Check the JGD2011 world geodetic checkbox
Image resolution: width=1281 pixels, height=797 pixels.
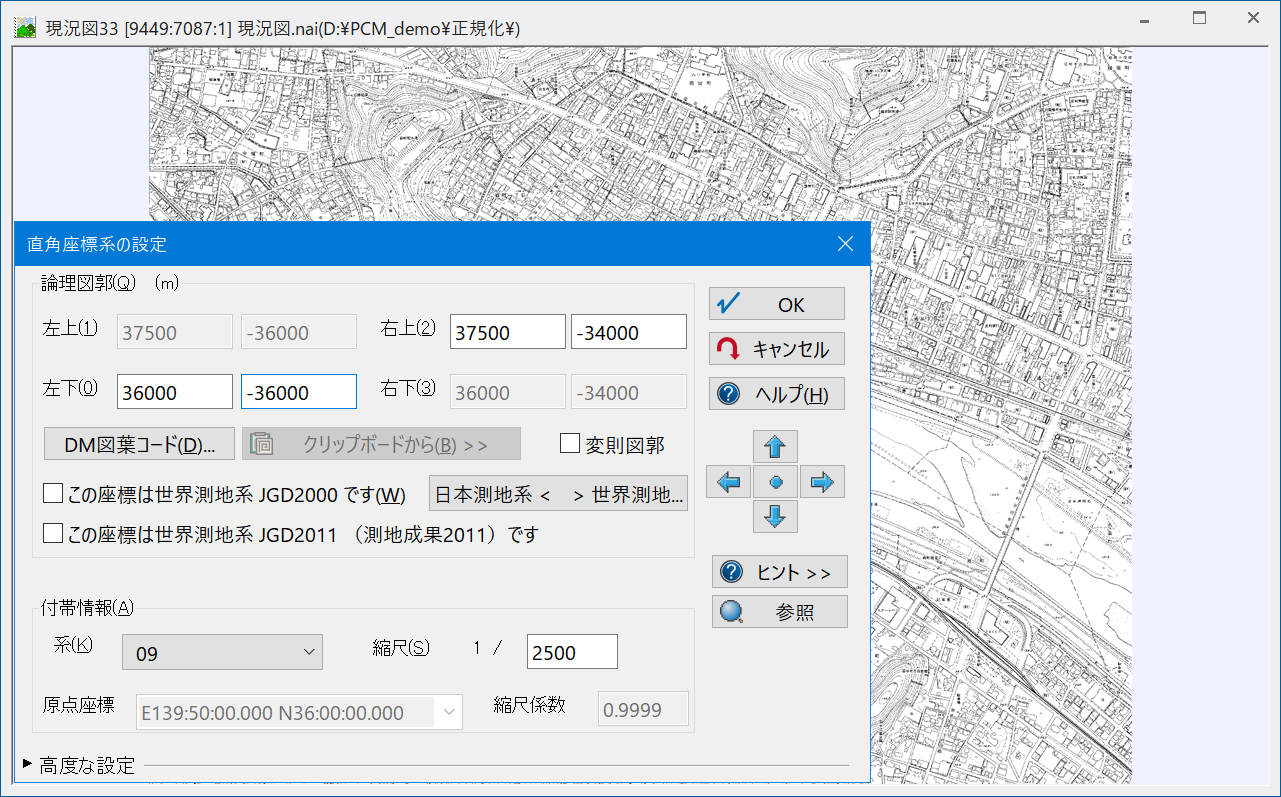click(x=53, y=534)
